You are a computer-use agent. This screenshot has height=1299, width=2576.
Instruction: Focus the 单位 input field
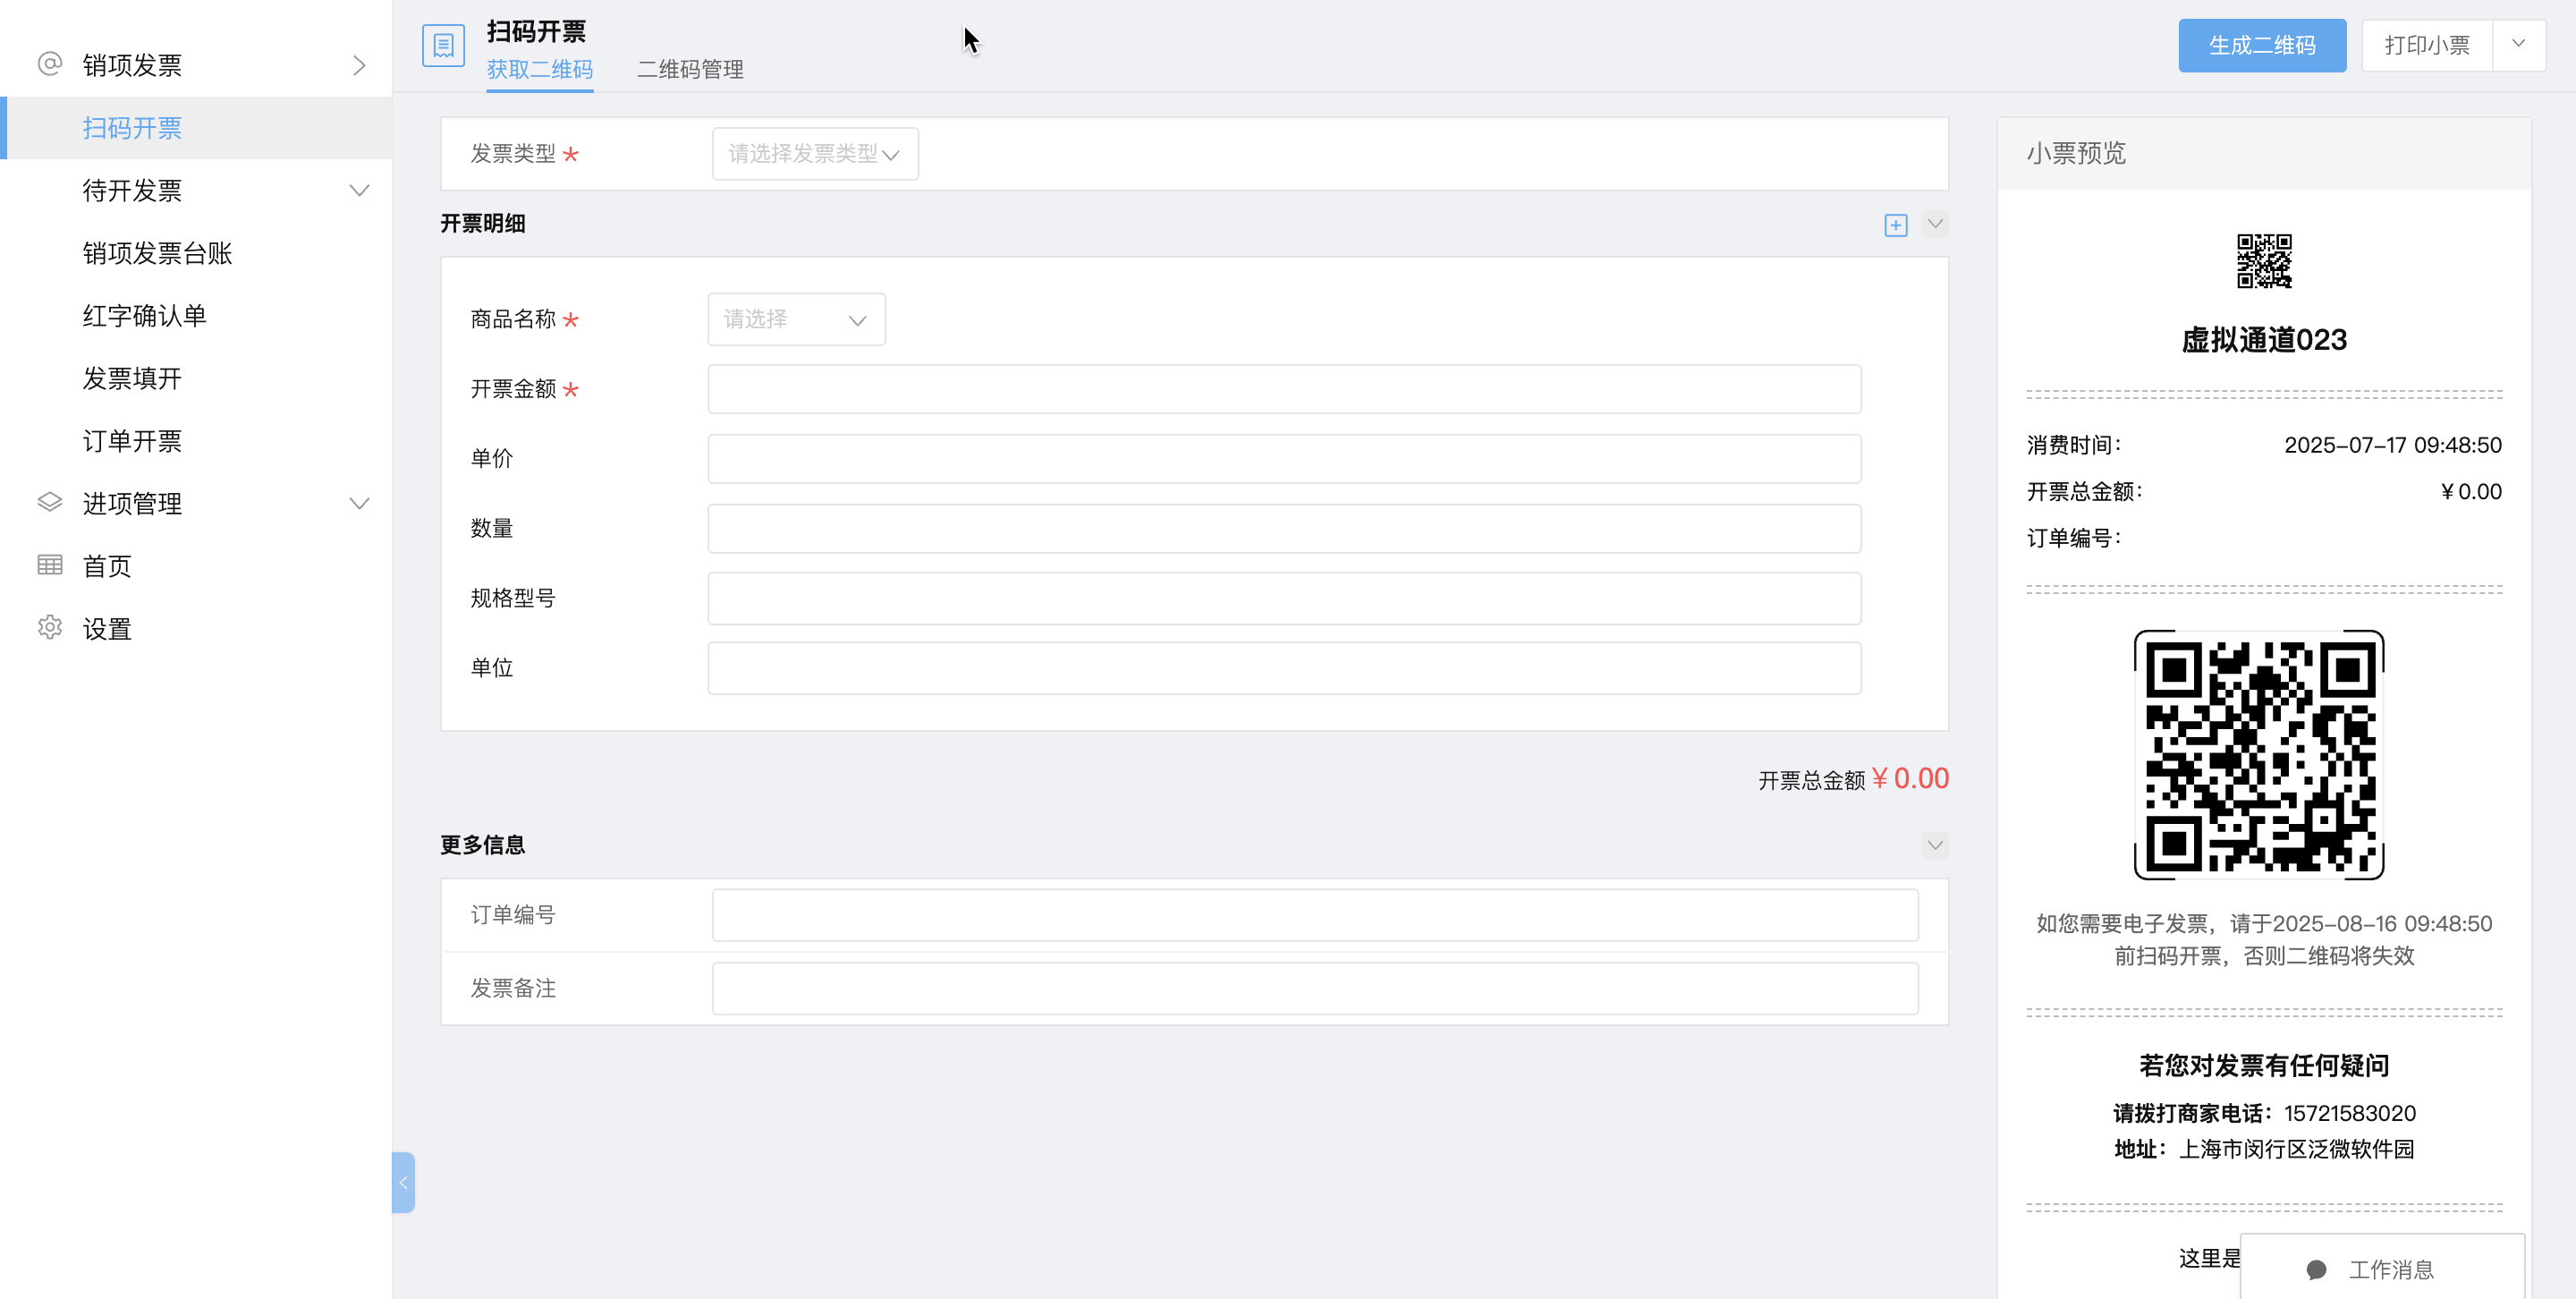pos(1284,668)
